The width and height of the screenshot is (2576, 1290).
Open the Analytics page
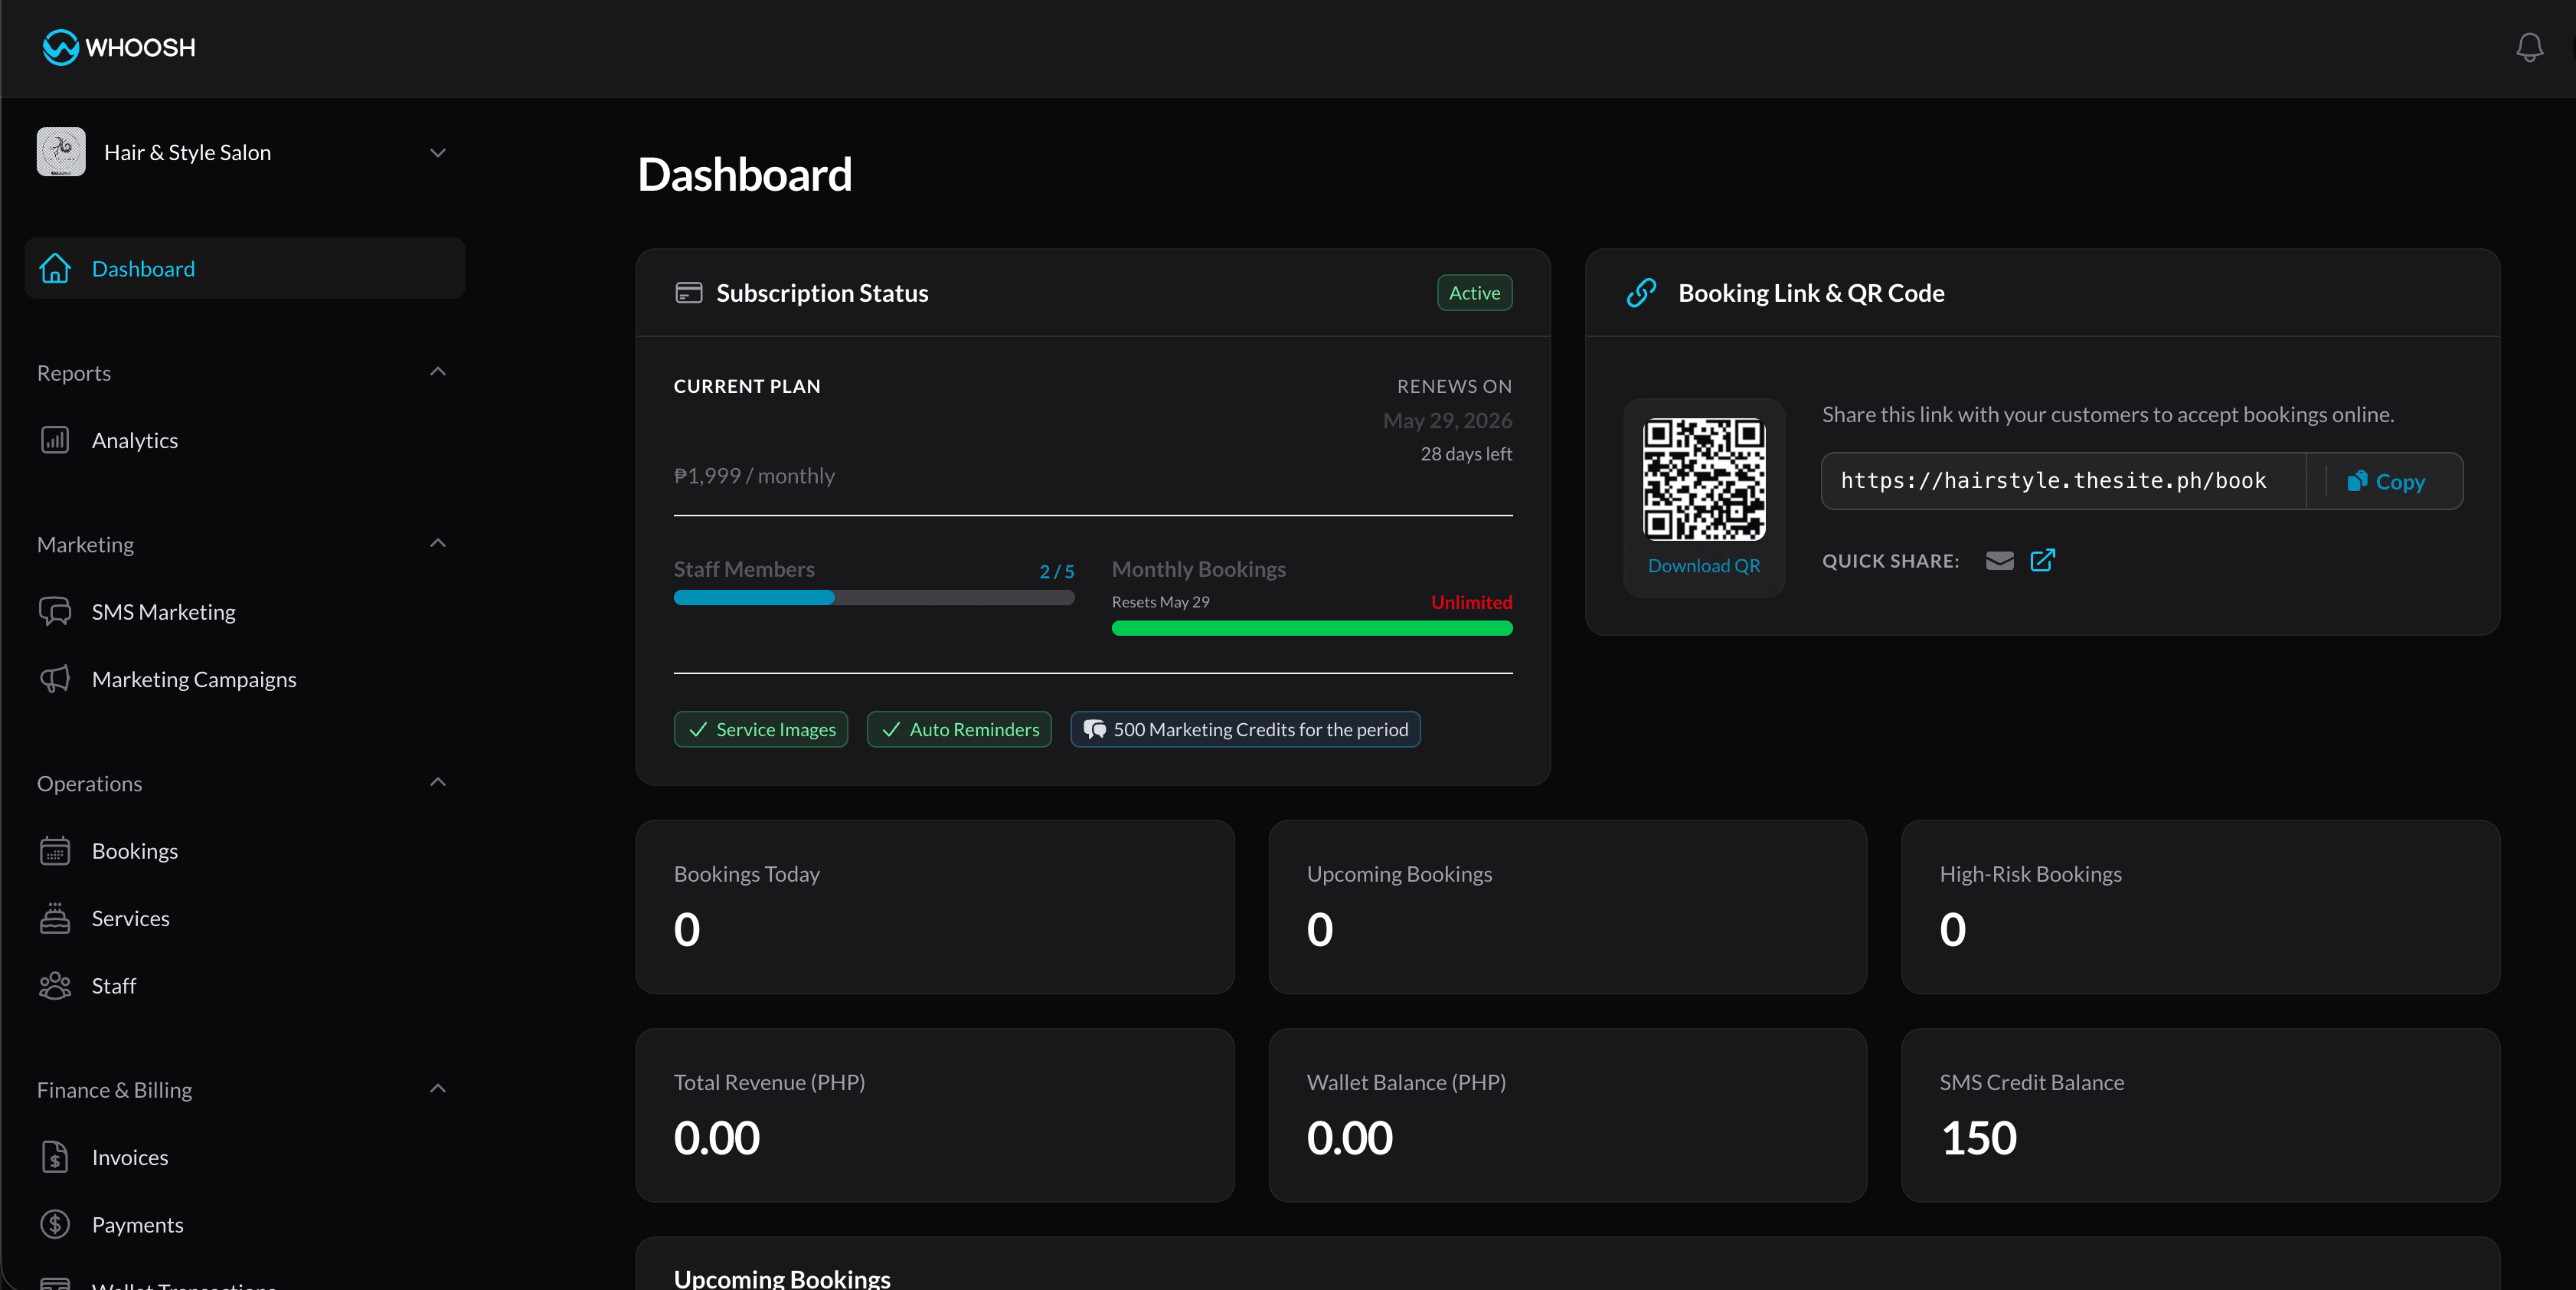click(135, 440)
